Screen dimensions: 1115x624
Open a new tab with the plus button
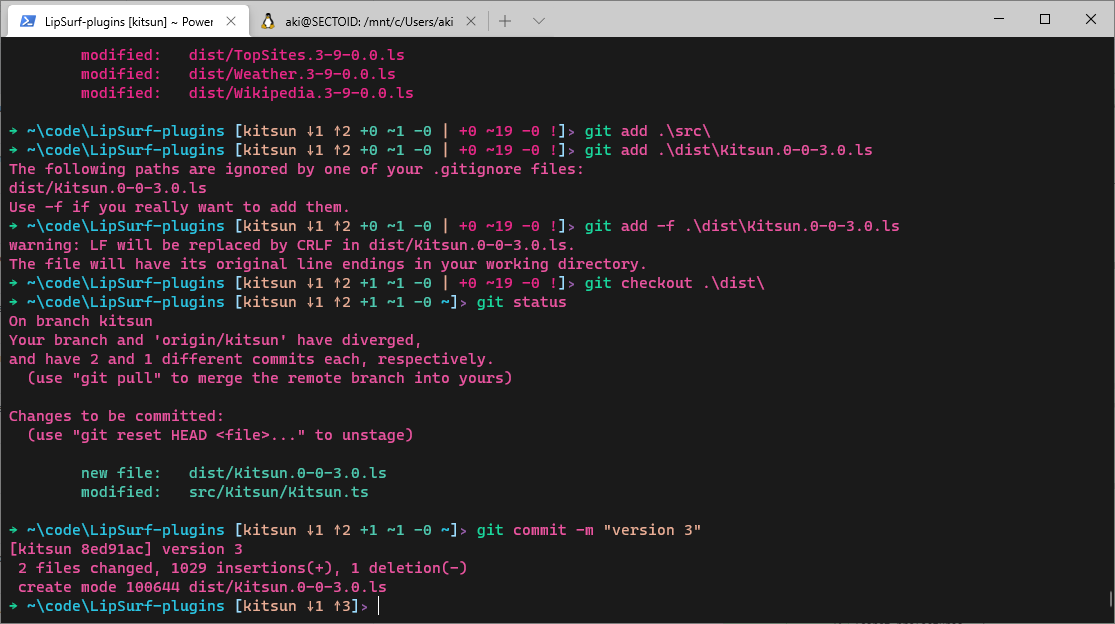coord(505,20)
